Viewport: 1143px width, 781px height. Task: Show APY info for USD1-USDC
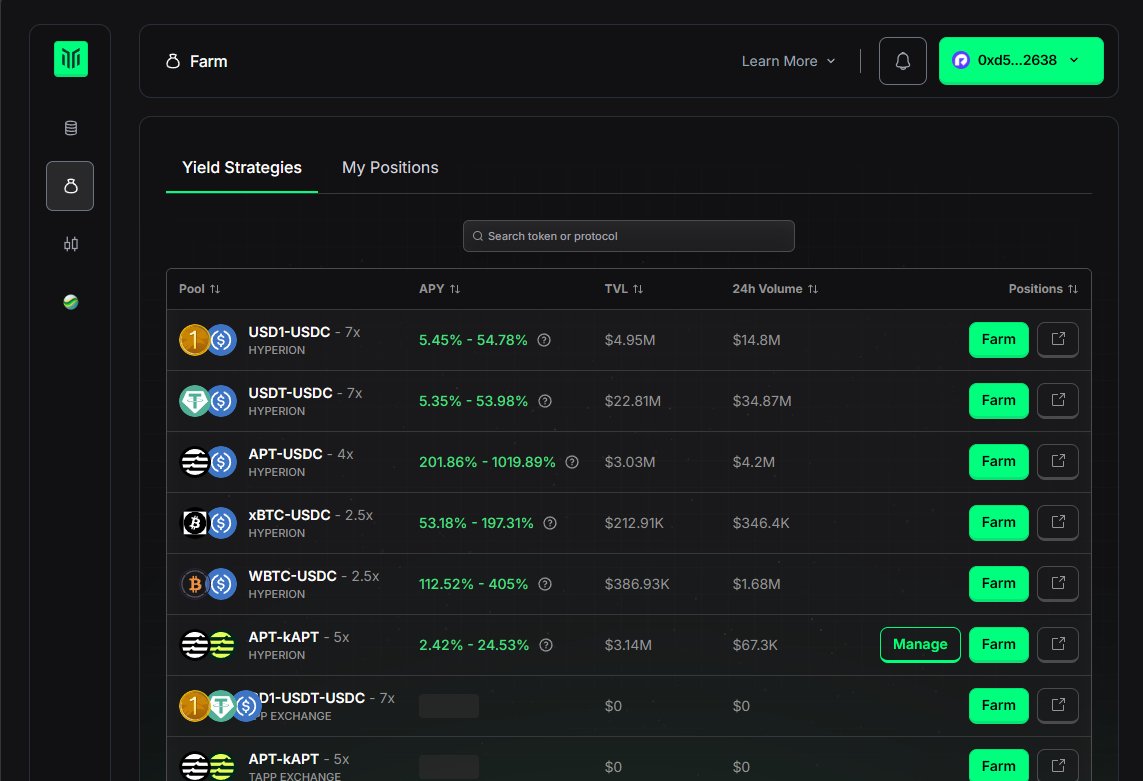pos(544,340)
